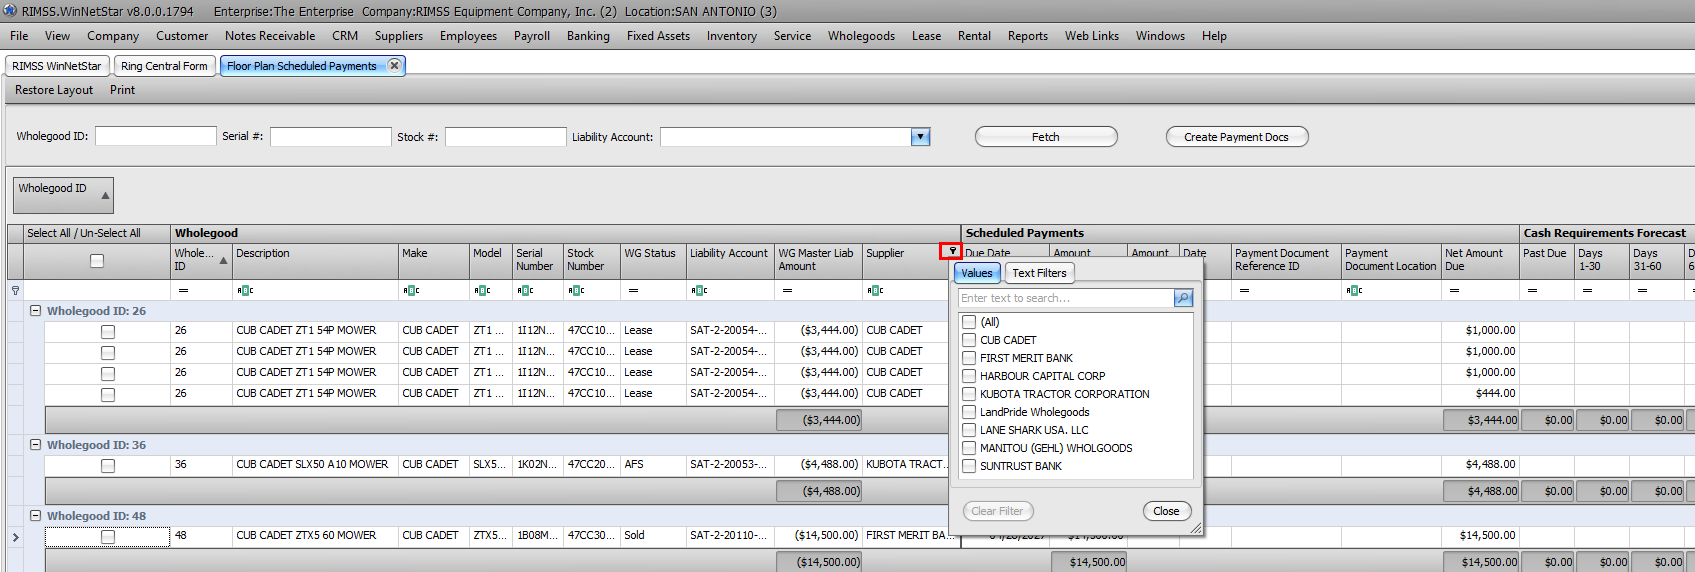Click the search magnifier icon in filter popup
Image resolution: width=1695 pixels, height=572 pixels.
tap(1183, 298)
